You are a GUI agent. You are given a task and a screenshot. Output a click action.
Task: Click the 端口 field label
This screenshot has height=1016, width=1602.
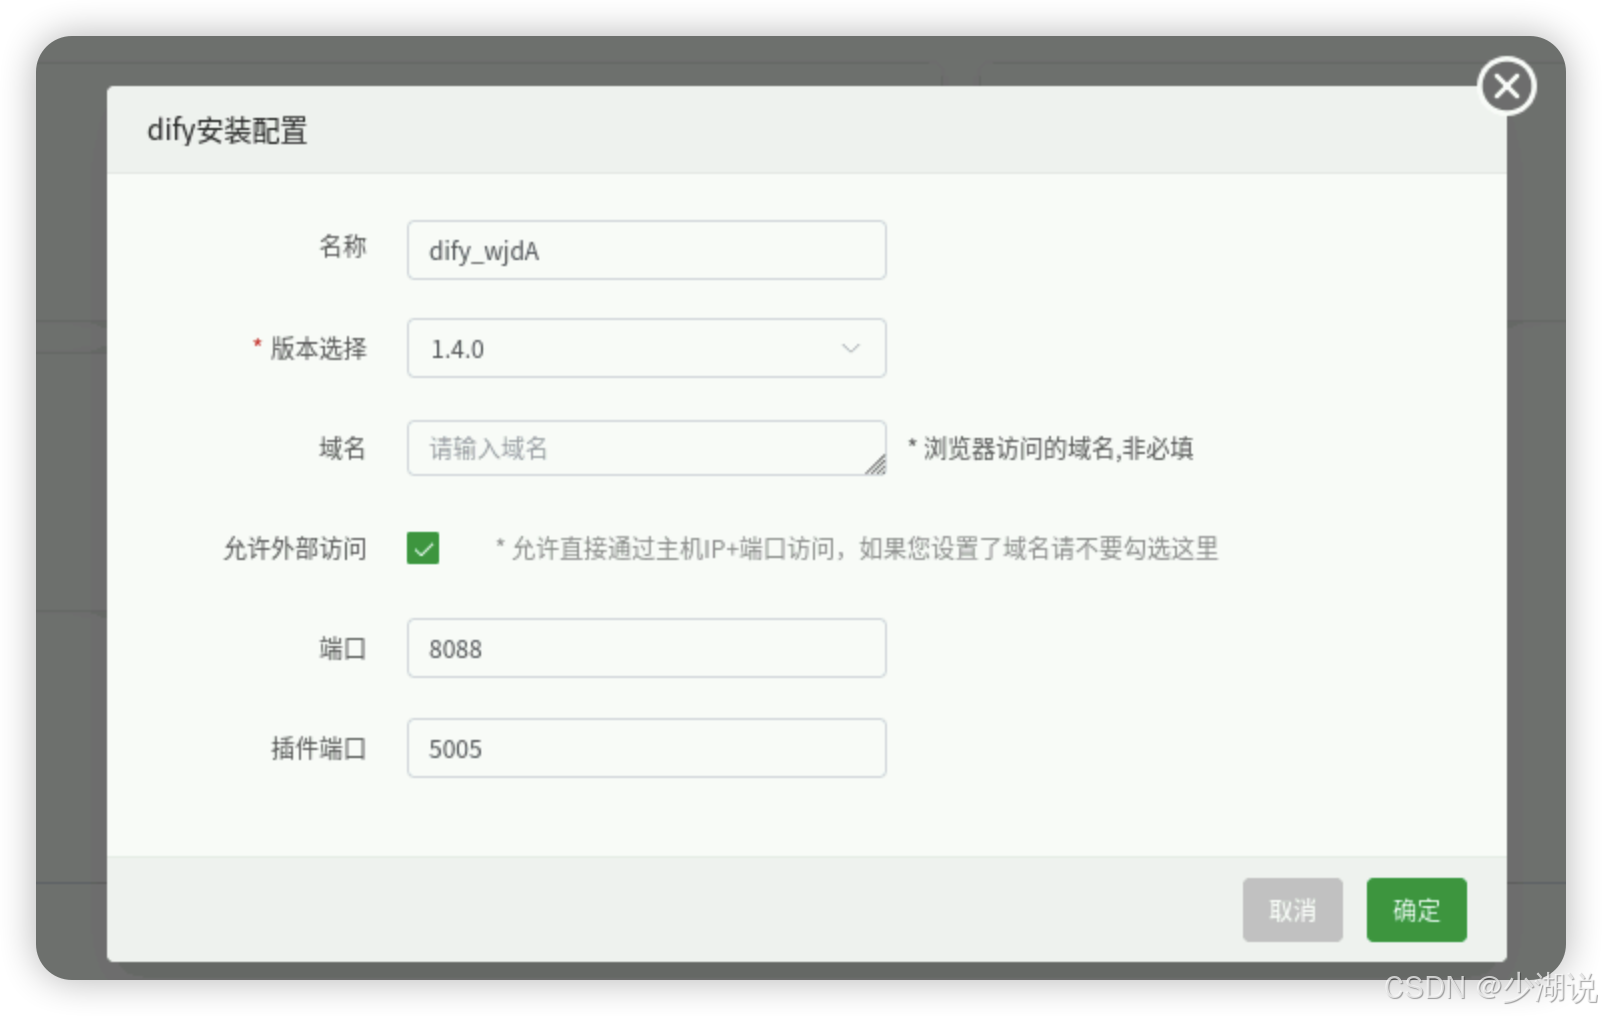tap(343, 648)
